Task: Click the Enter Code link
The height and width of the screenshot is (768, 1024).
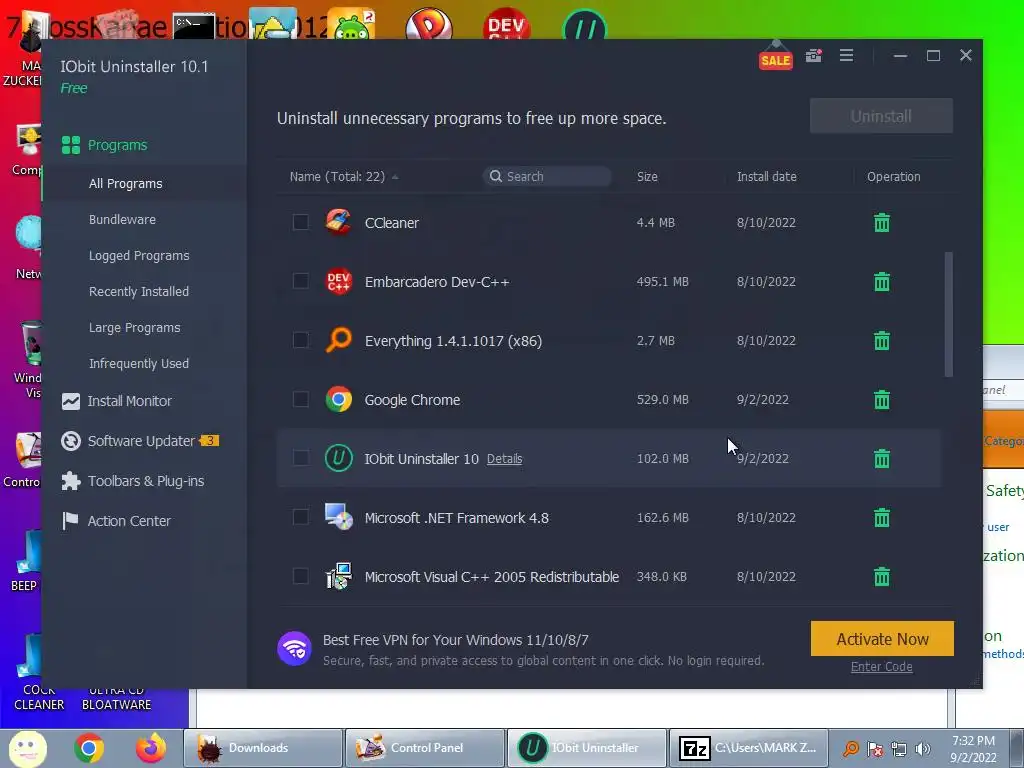Action: click(x=882, y=667)
